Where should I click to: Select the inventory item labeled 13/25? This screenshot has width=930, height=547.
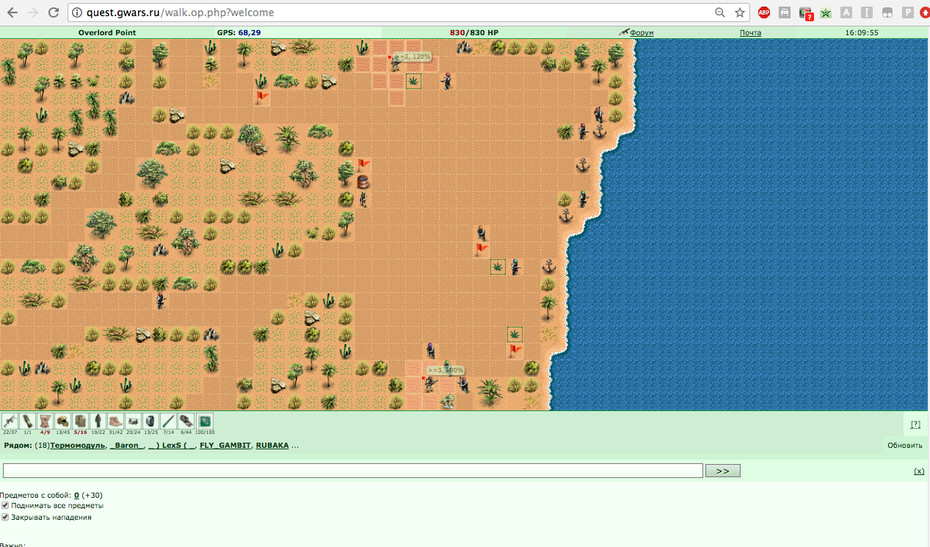pos(151,421)
